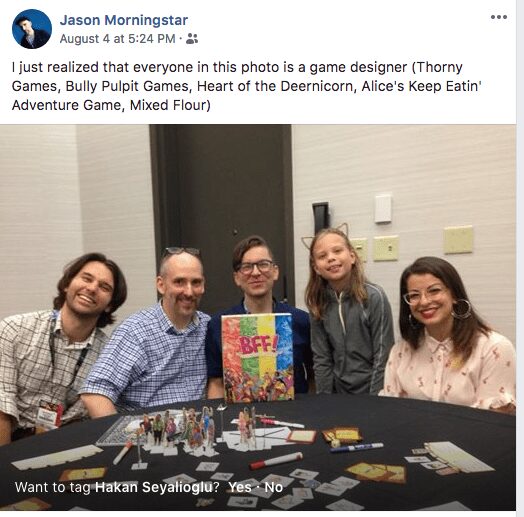Open Jason Morningstar's profile name link
The image size is (524, 517).
click(124, 20)
